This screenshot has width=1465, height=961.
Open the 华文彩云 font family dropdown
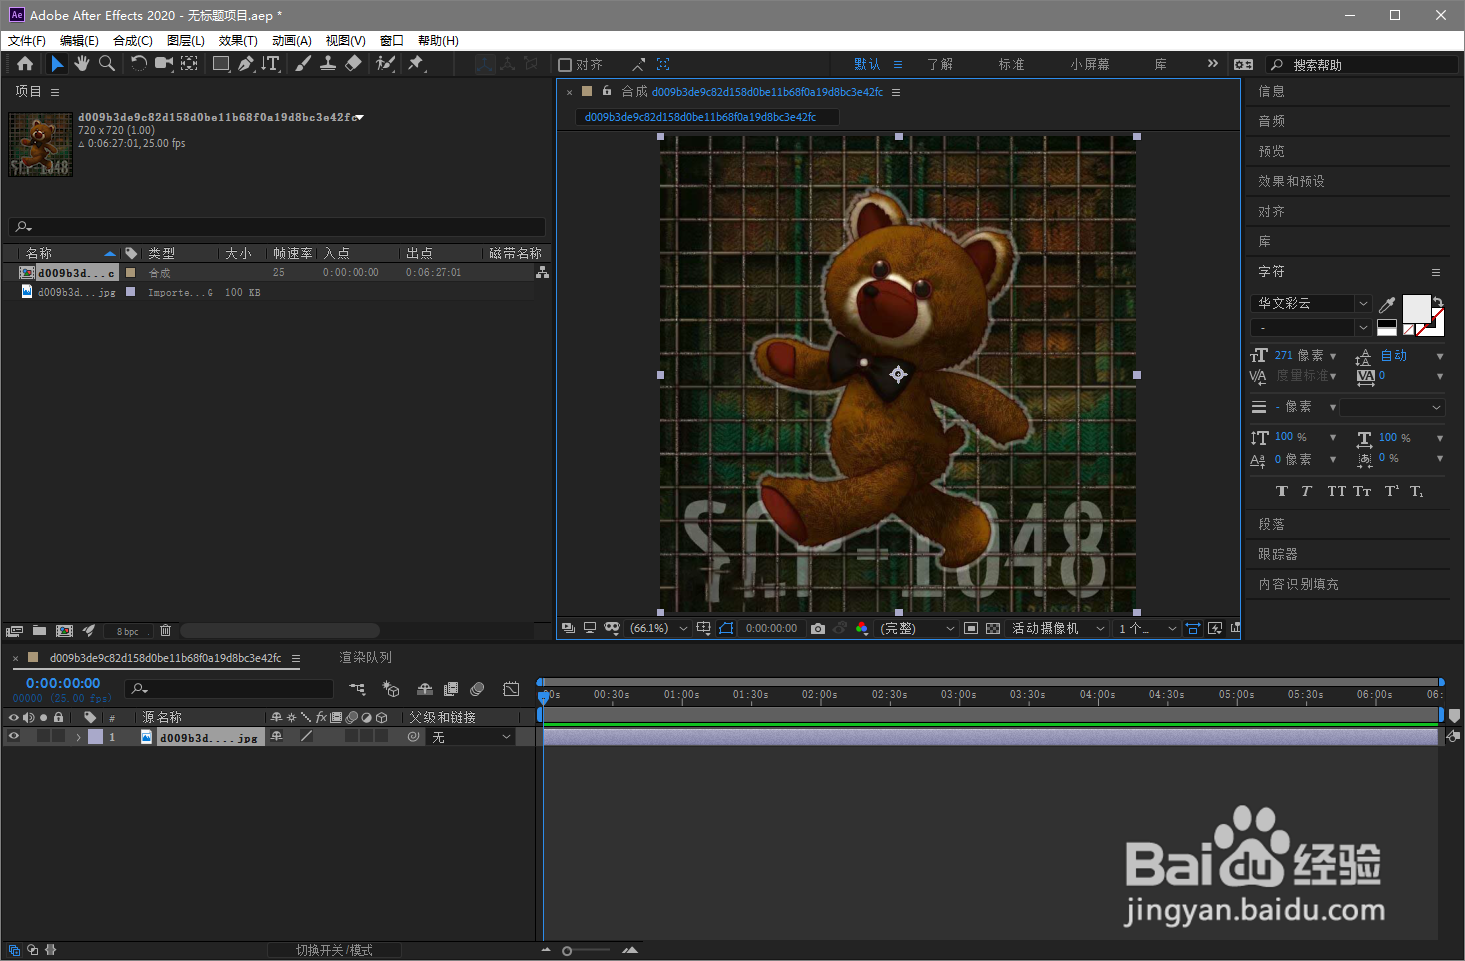(x=1311, y=303)
